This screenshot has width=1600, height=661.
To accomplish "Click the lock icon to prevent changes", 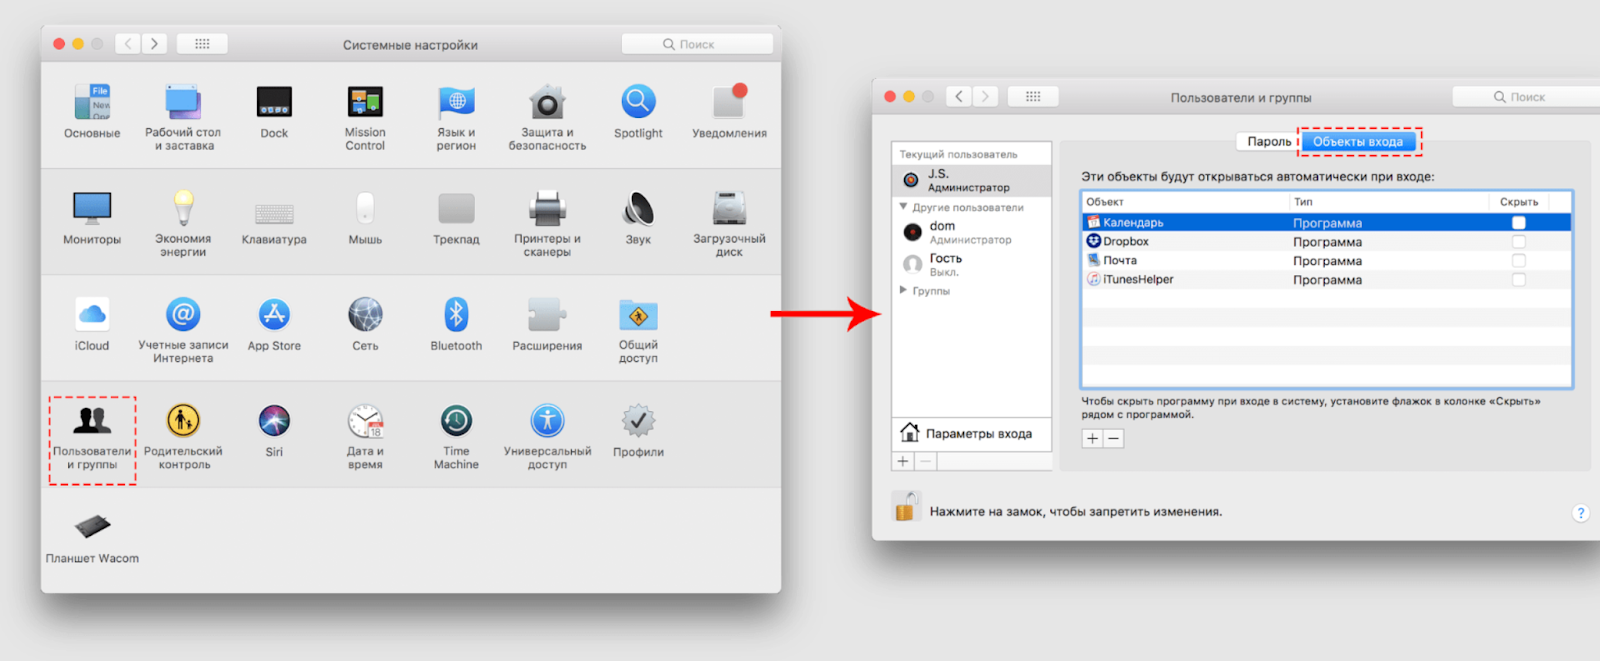I will pyautogui.click(x=906, y=508).
